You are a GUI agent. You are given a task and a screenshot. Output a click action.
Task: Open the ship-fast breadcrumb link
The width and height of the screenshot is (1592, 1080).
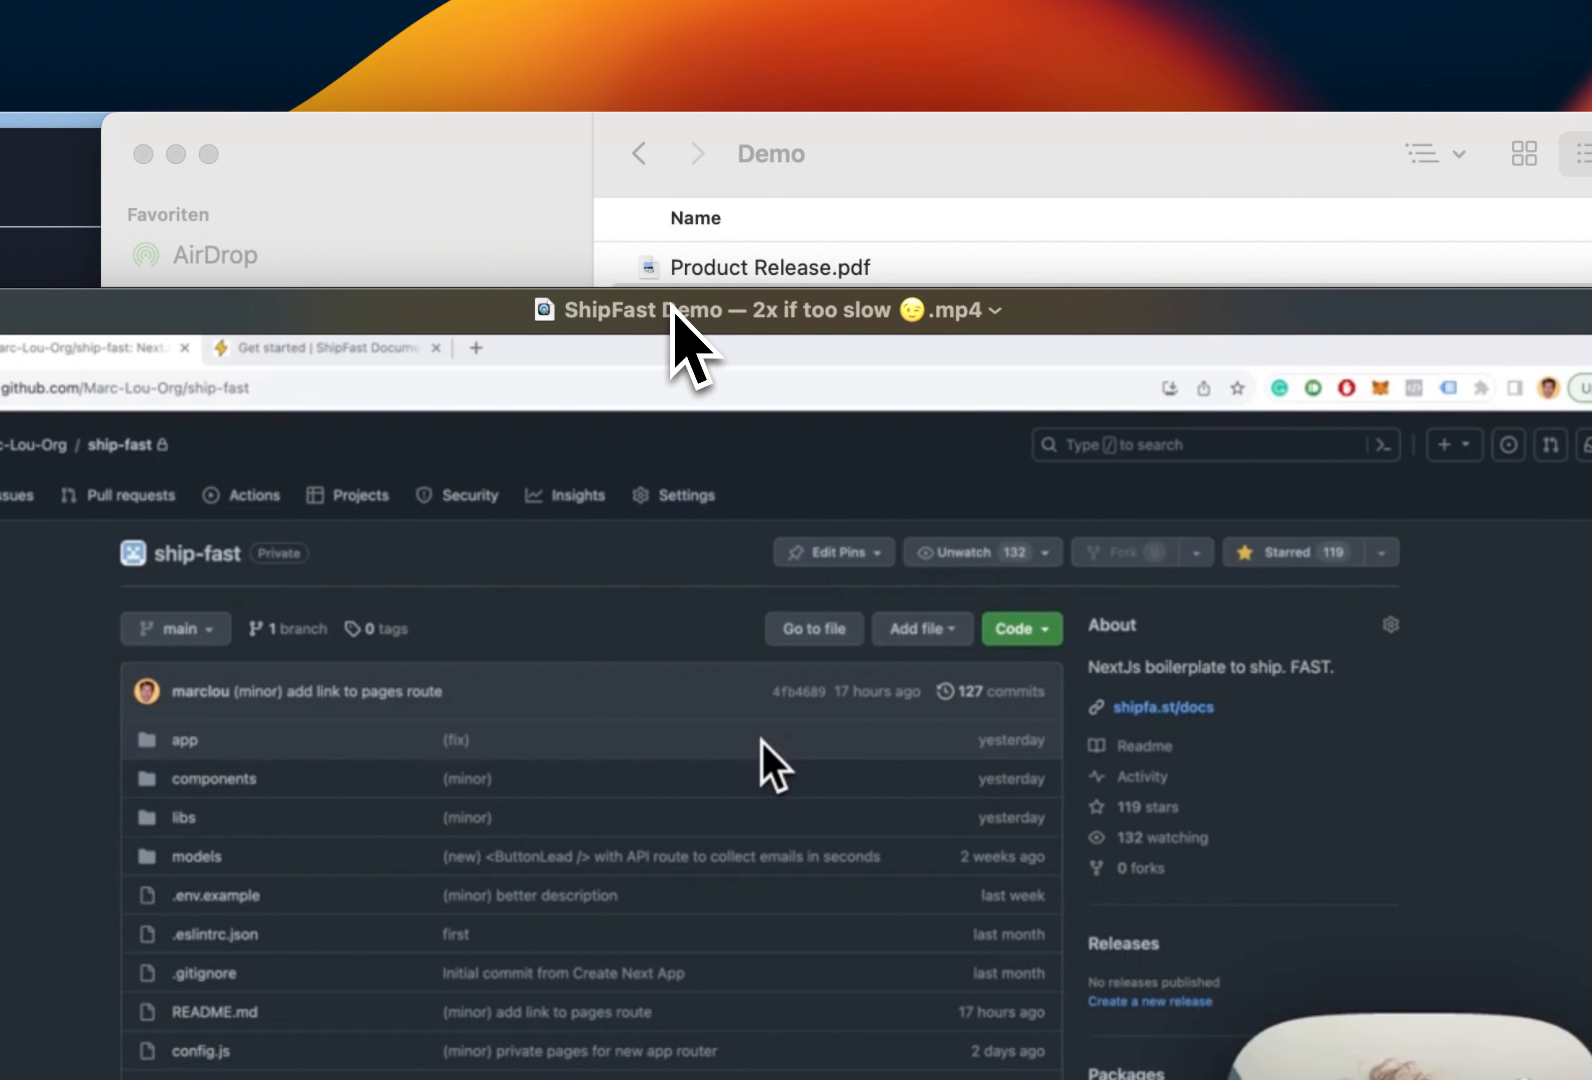click(x=120, y=445)
